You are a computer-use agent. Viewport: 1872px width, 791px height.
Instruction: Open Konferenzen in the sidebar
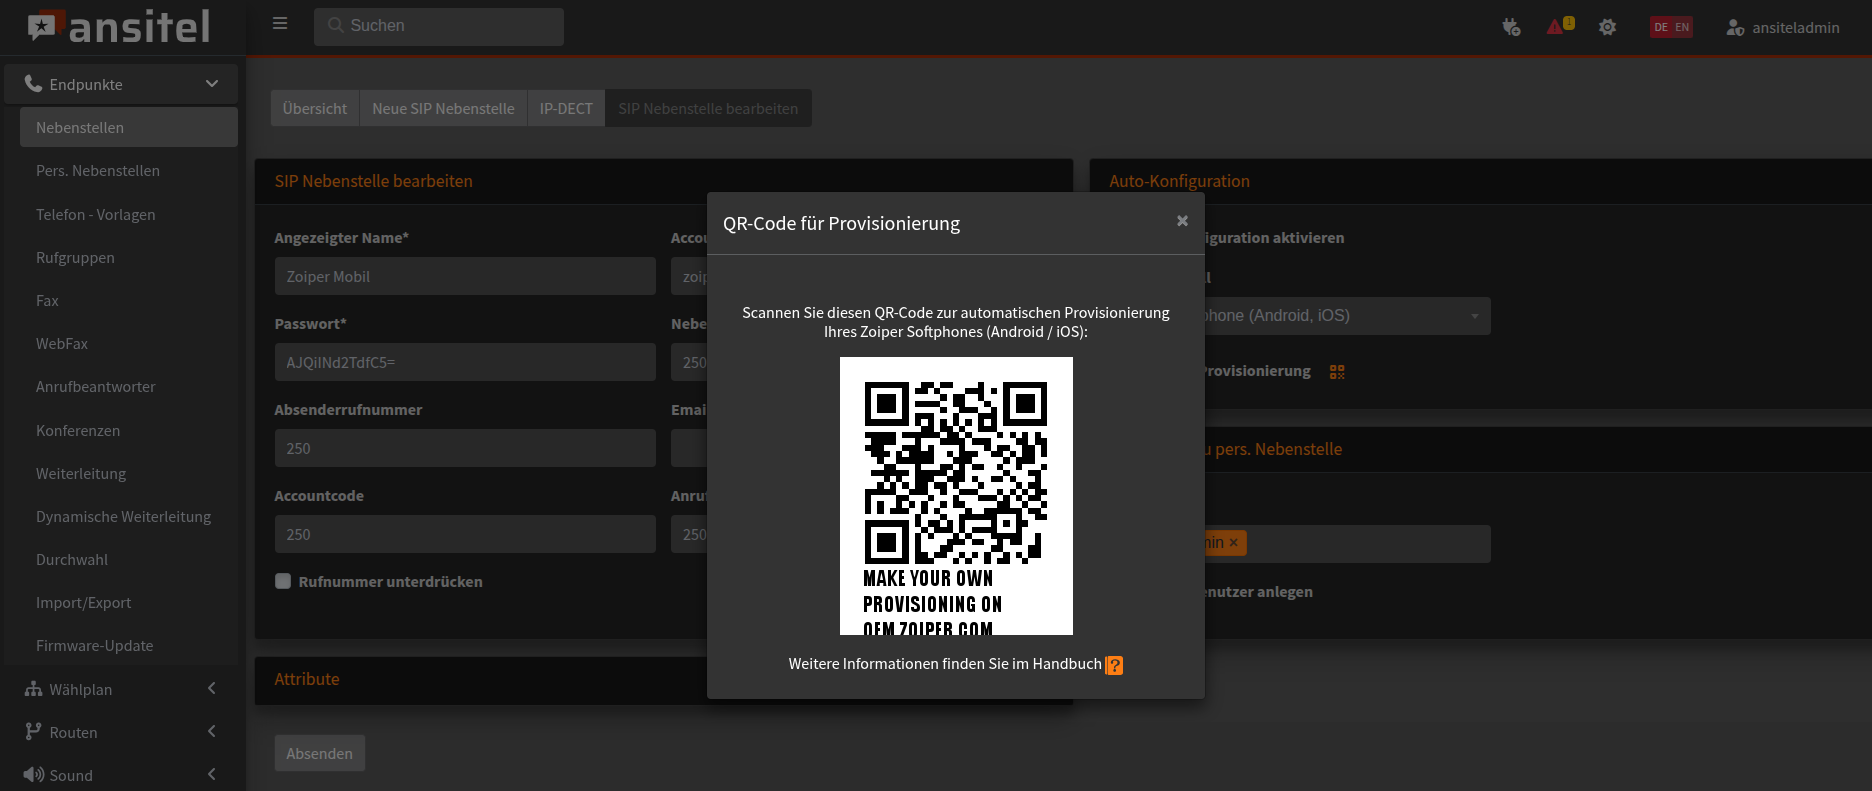[129, 431]
